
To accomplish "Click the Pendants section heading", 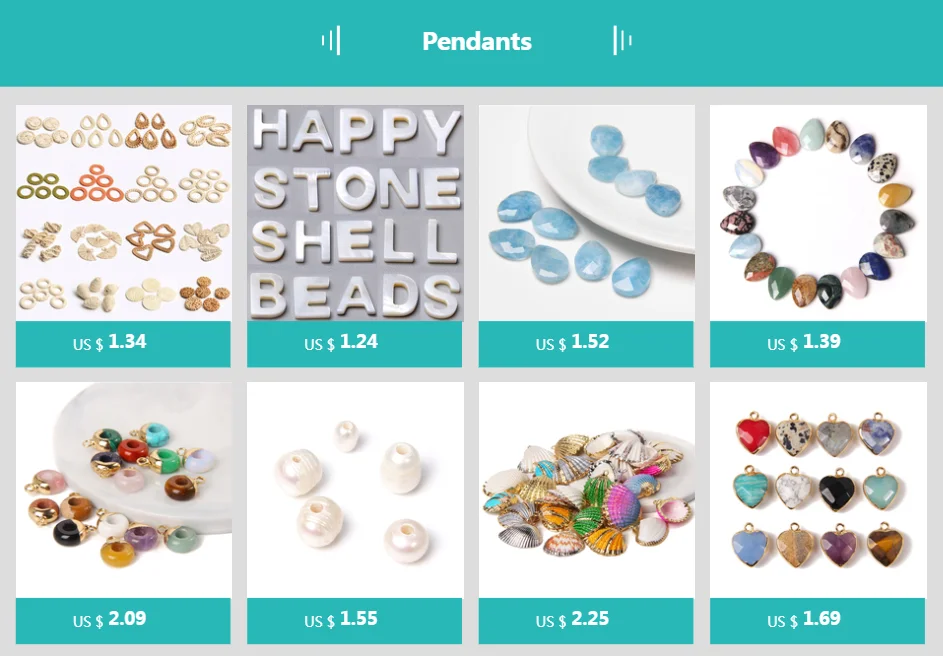I will 477,41.
